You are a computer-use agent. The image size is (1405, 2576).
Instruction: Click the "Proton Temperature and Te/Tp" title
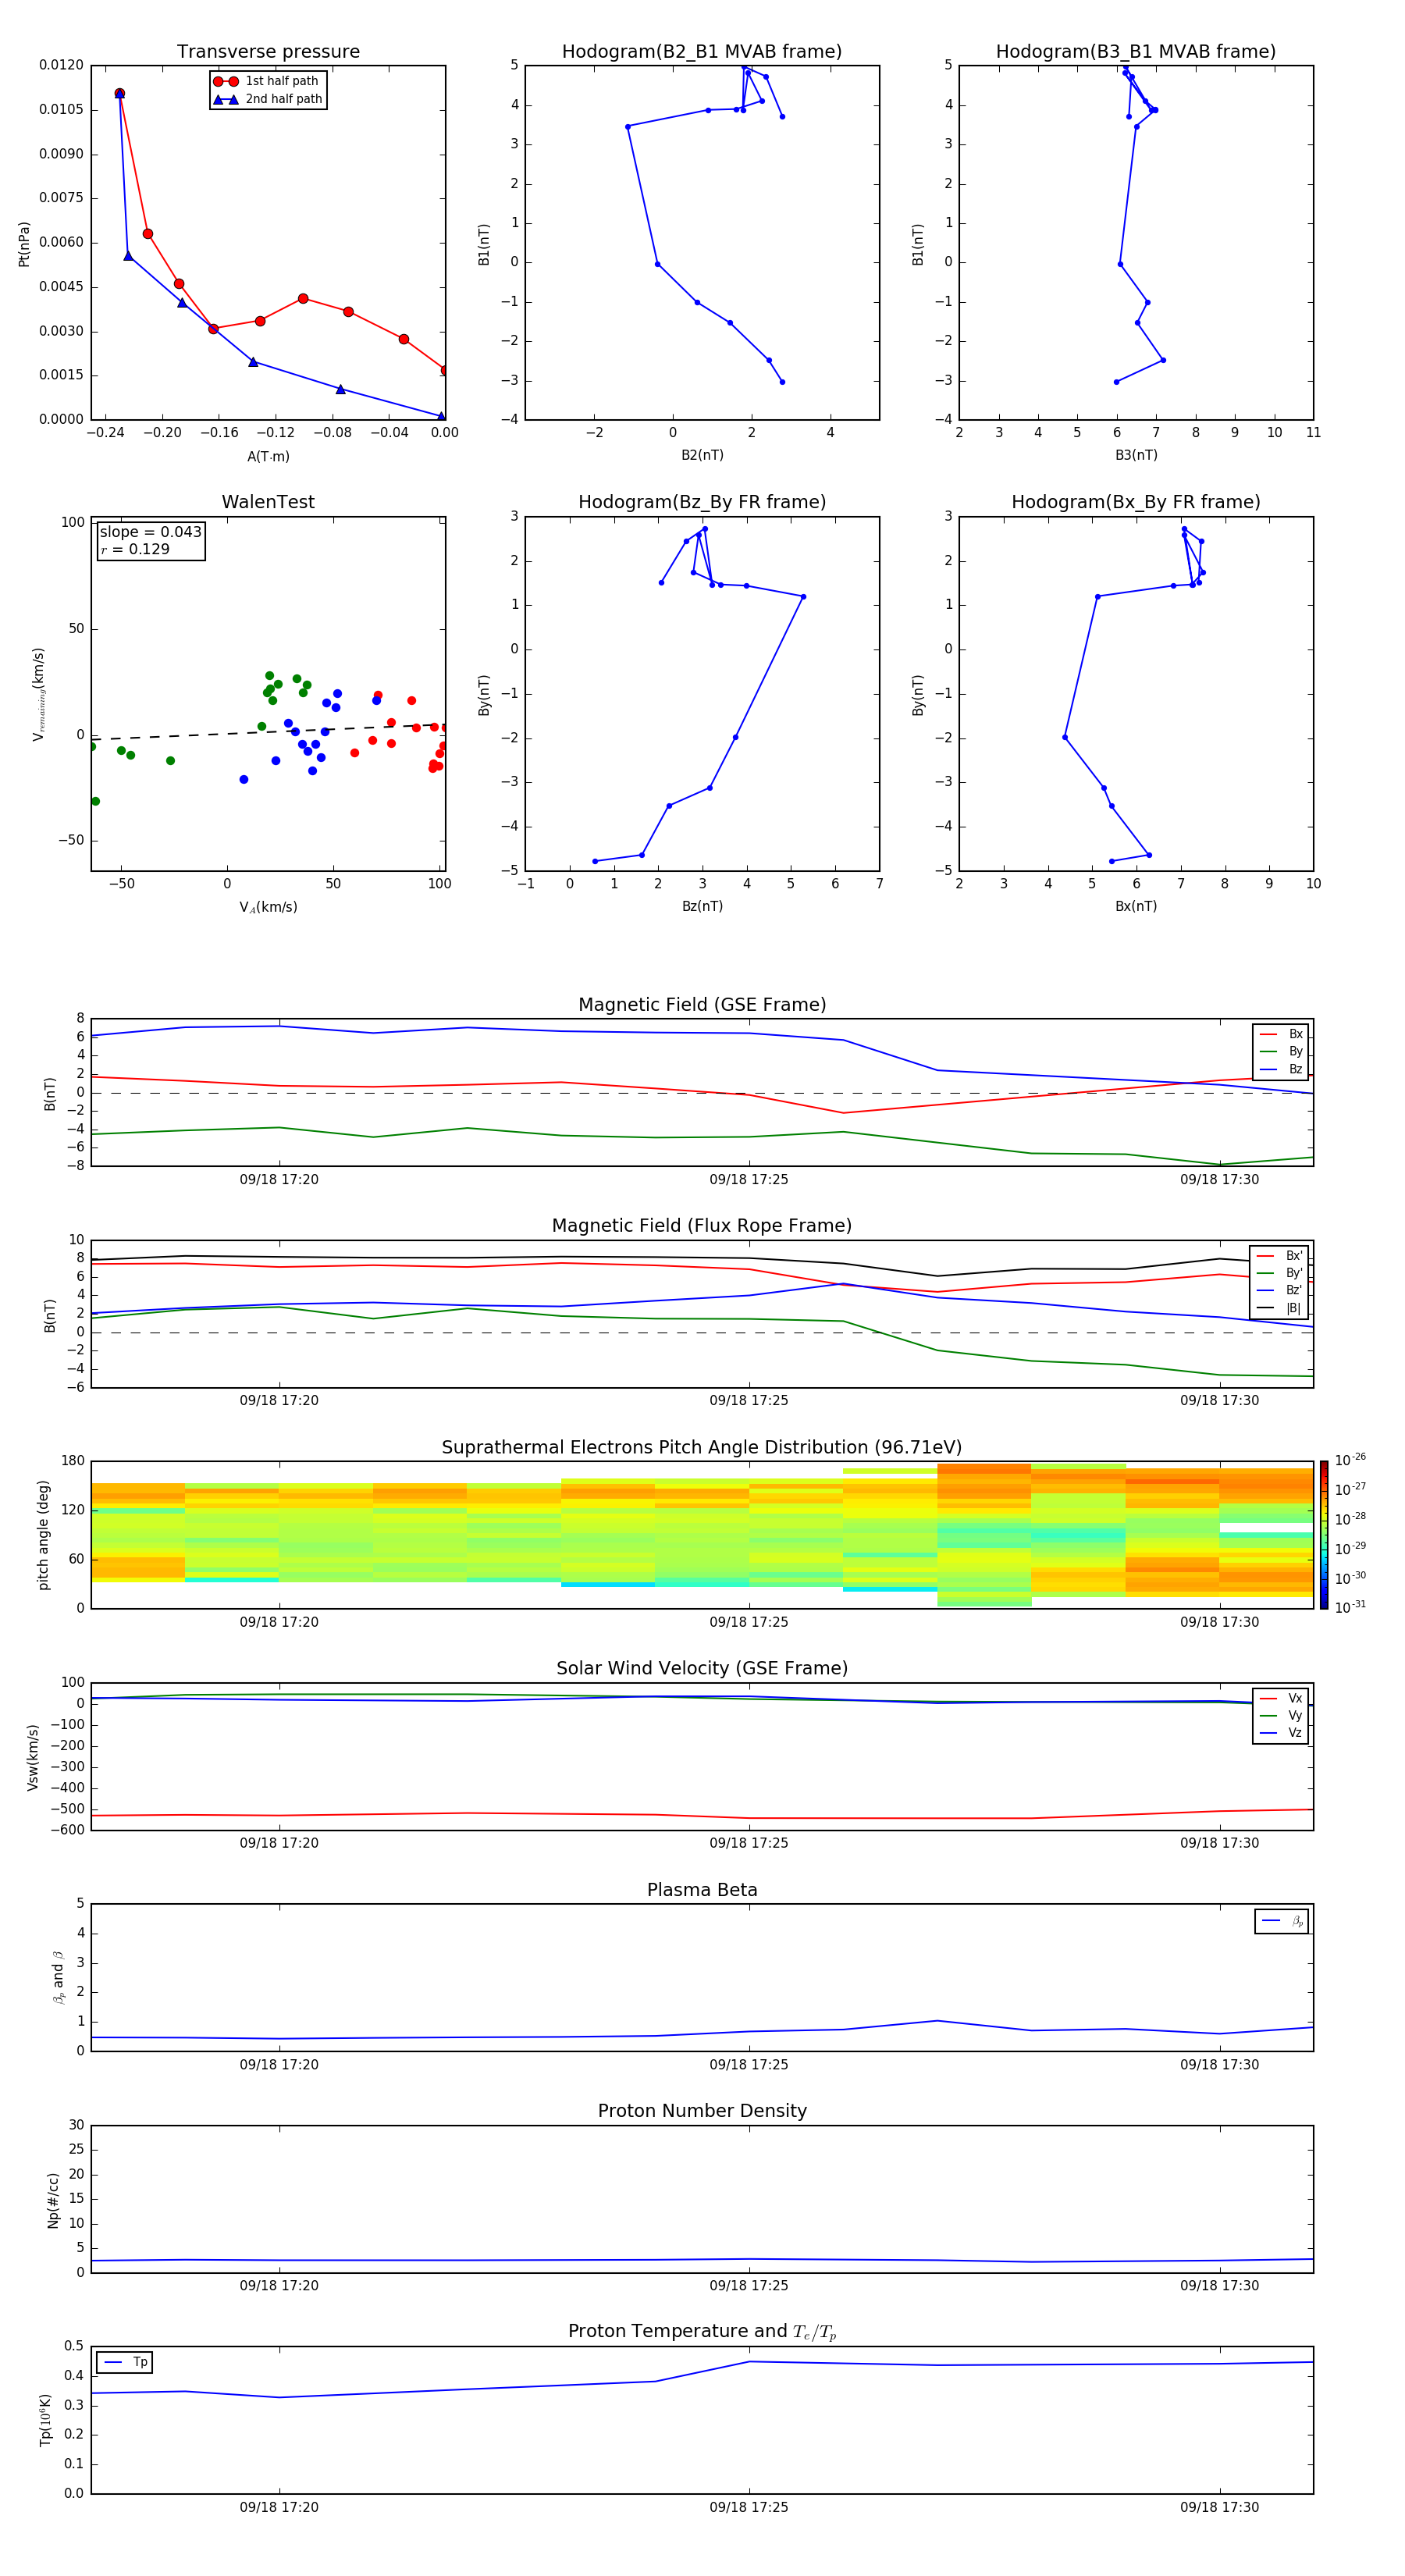702,2332
